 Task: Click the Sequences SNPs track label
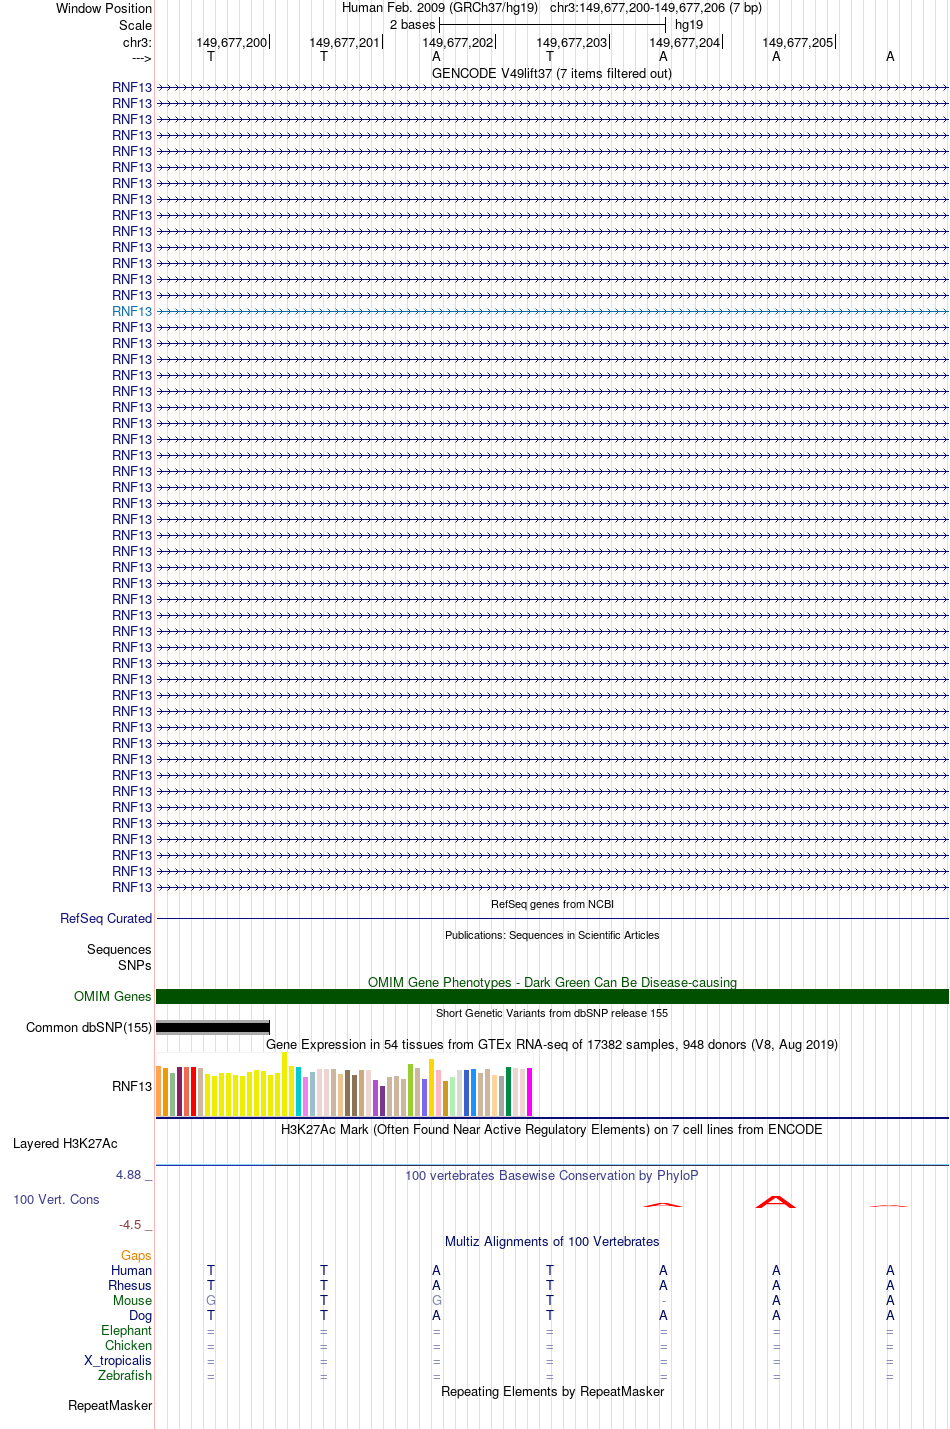(119, 957)
